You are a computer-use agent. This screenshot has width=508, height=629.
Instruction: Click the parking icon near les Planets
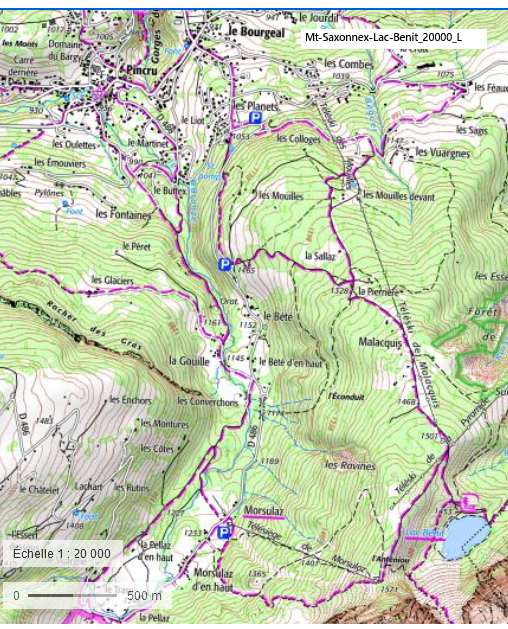point(255,118)
